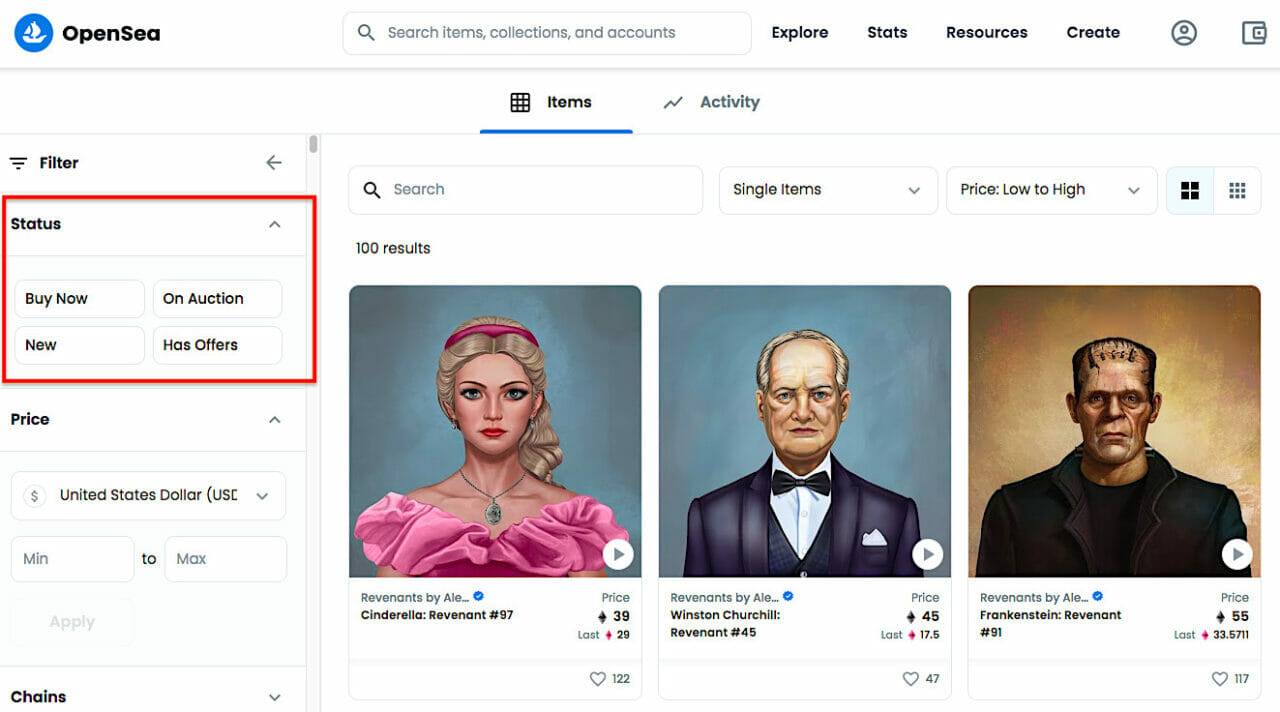Open the Single Items dropdown
This screenshot has width=1280, height=712.
pos(827,190)
